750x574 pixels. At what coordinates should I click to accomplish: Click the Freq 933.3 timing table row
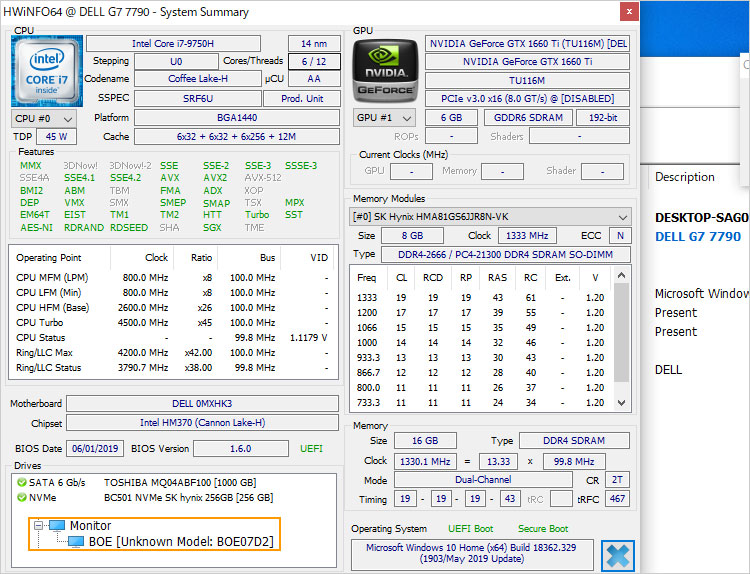[x=481, y=358]
